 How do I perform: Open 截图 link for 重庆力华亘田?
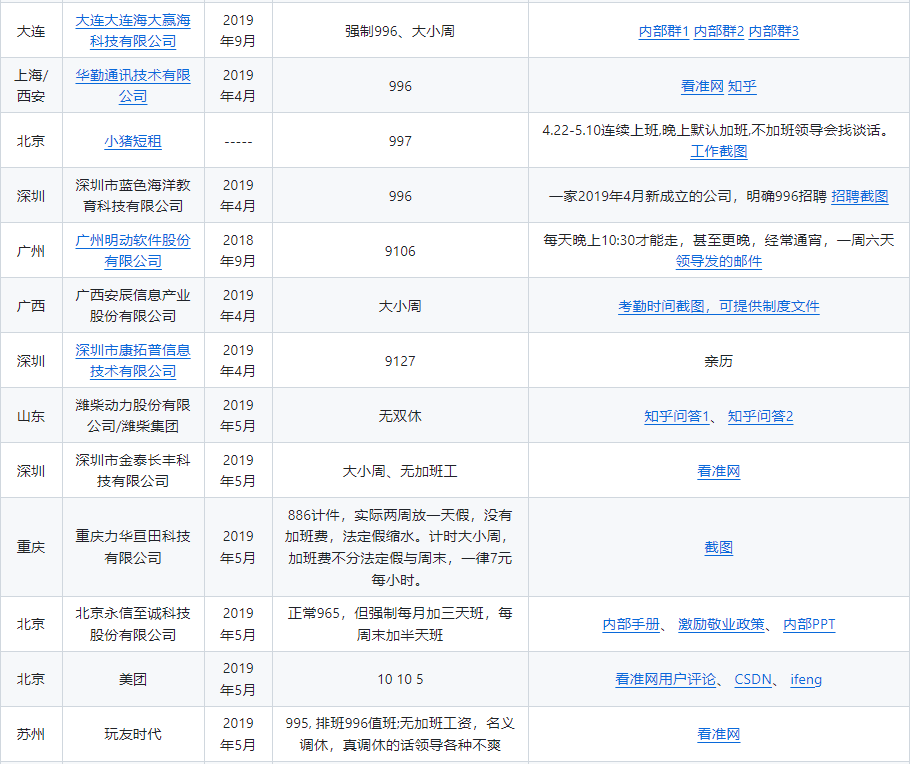tap(718, 547)
